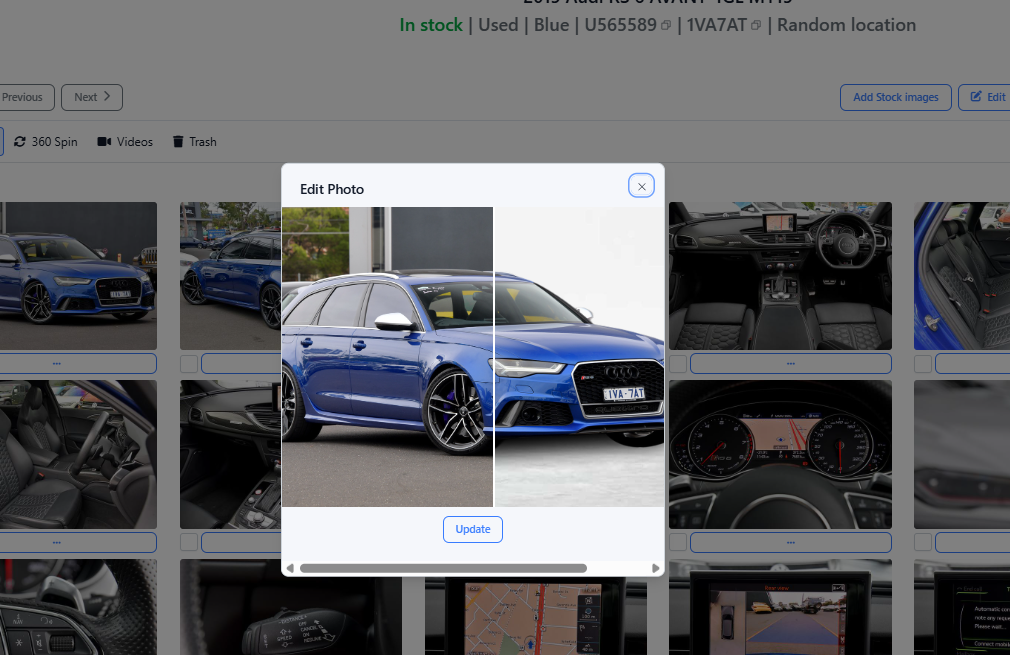The image size is (1010, 655).
Task: Click the 'Edit Photo' dialog title
Action: click(x=332, y=189)
